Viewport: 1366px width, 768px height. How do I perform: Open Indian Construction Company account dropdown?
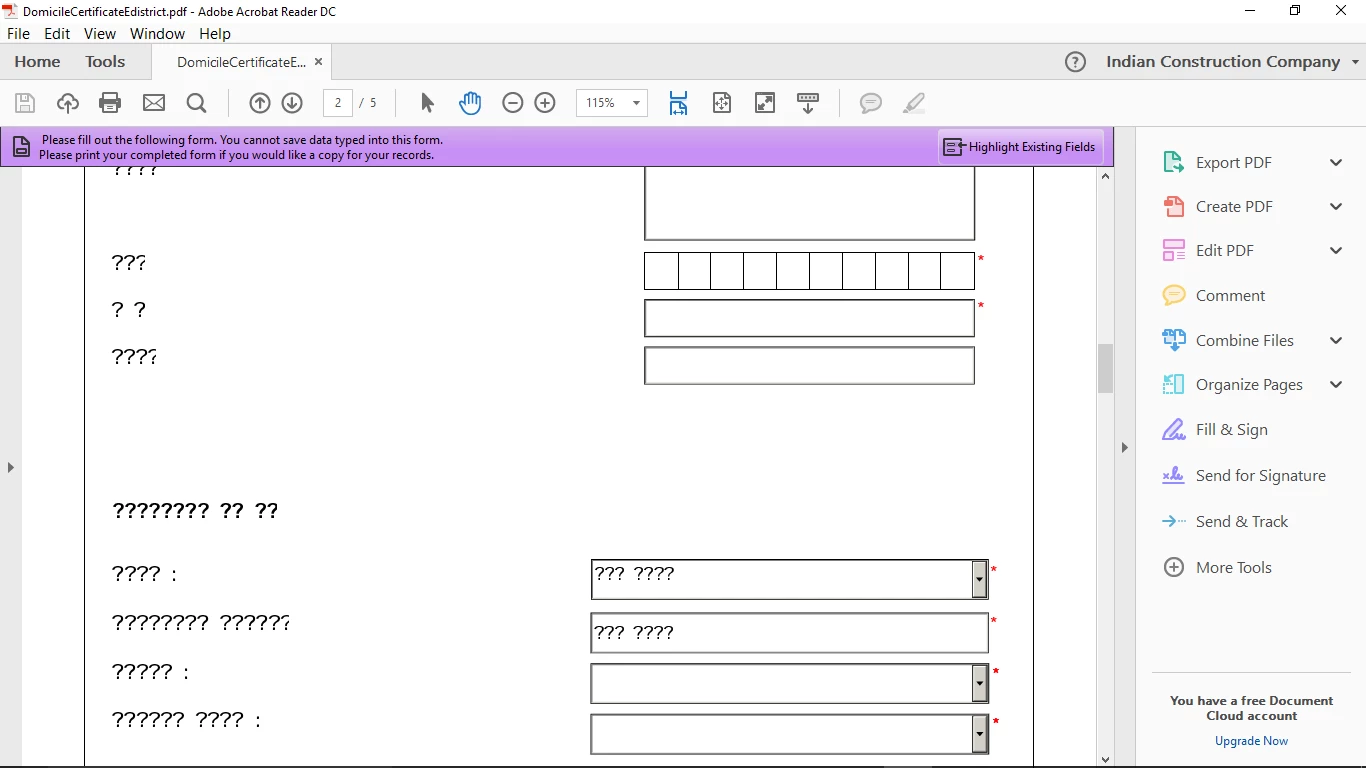(x=1232, y=62)
